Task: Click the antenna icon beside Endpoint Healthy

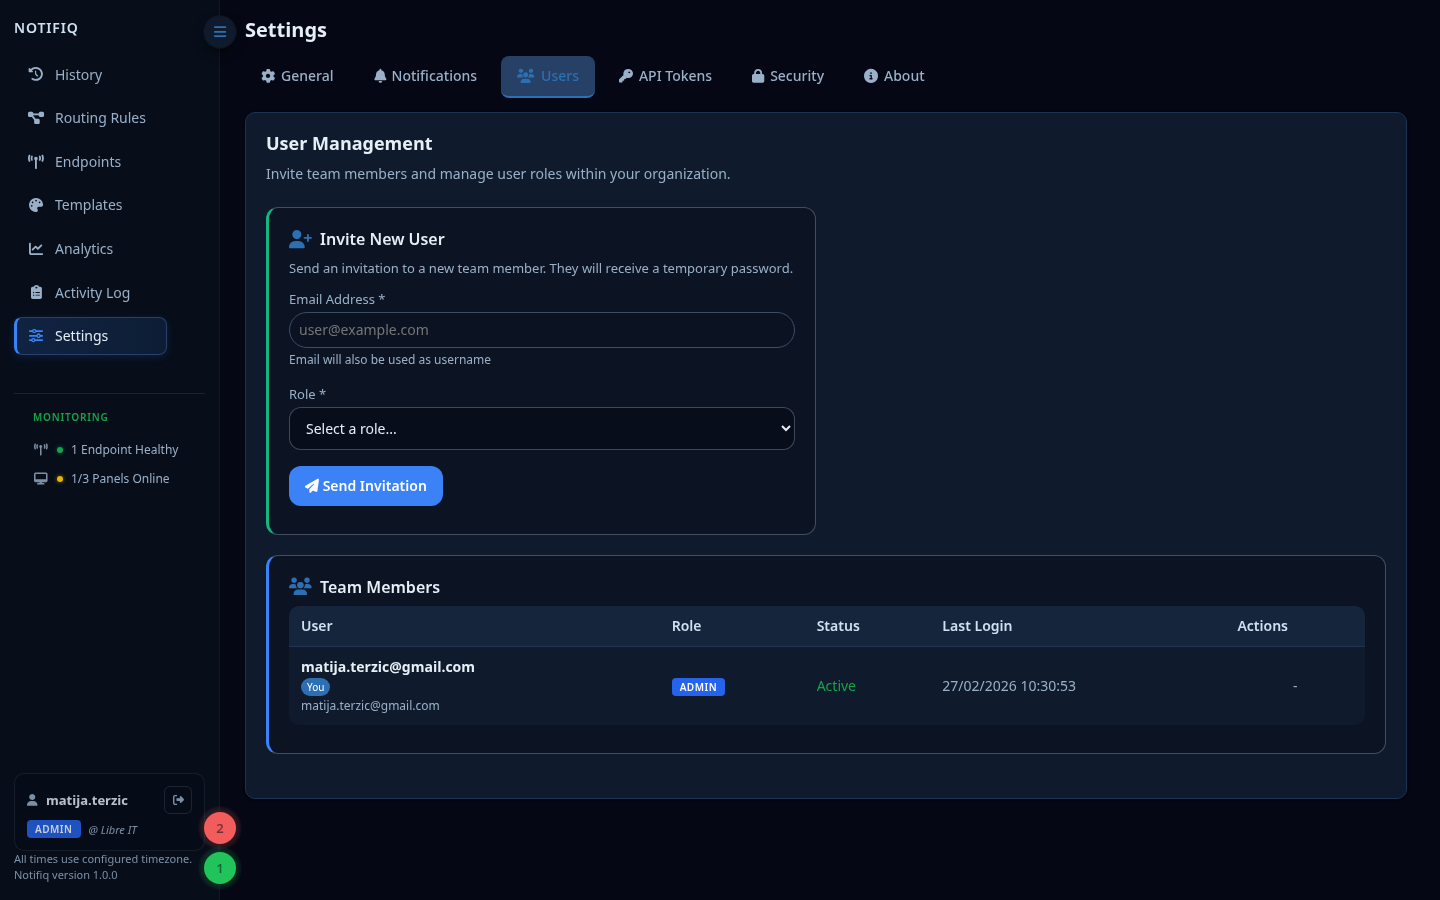Action: [41, 450]
